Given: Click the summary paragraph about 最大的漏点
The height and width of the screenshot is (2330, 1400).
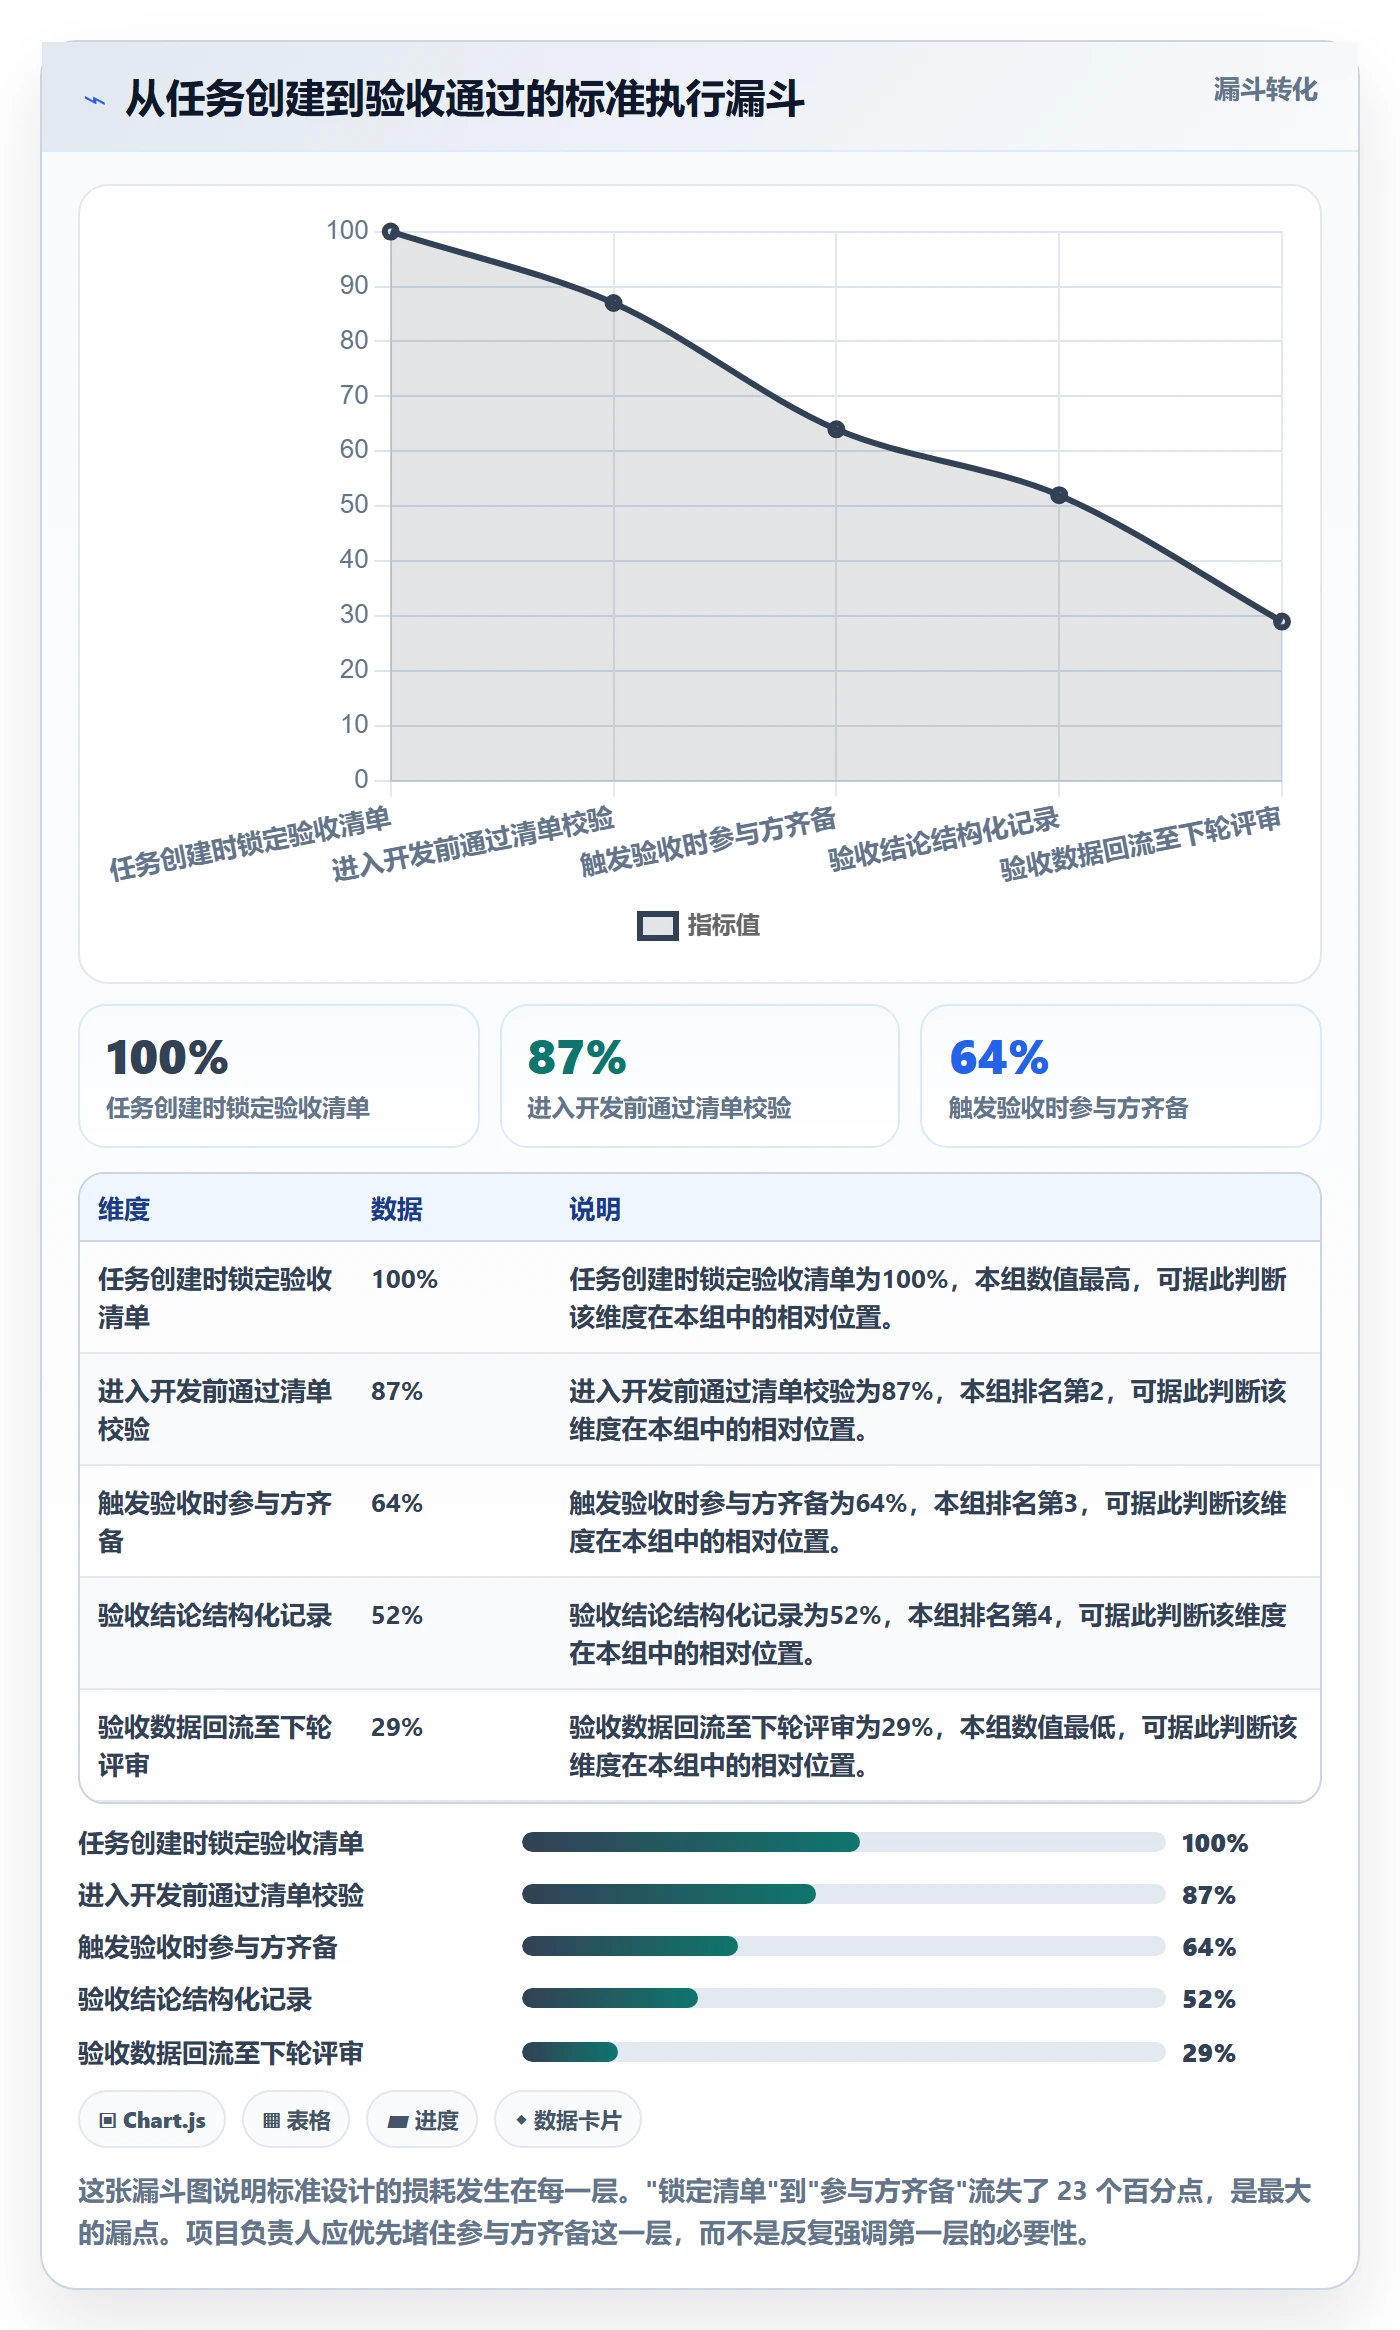Looking at the screenshot, I should point(695,2211).
